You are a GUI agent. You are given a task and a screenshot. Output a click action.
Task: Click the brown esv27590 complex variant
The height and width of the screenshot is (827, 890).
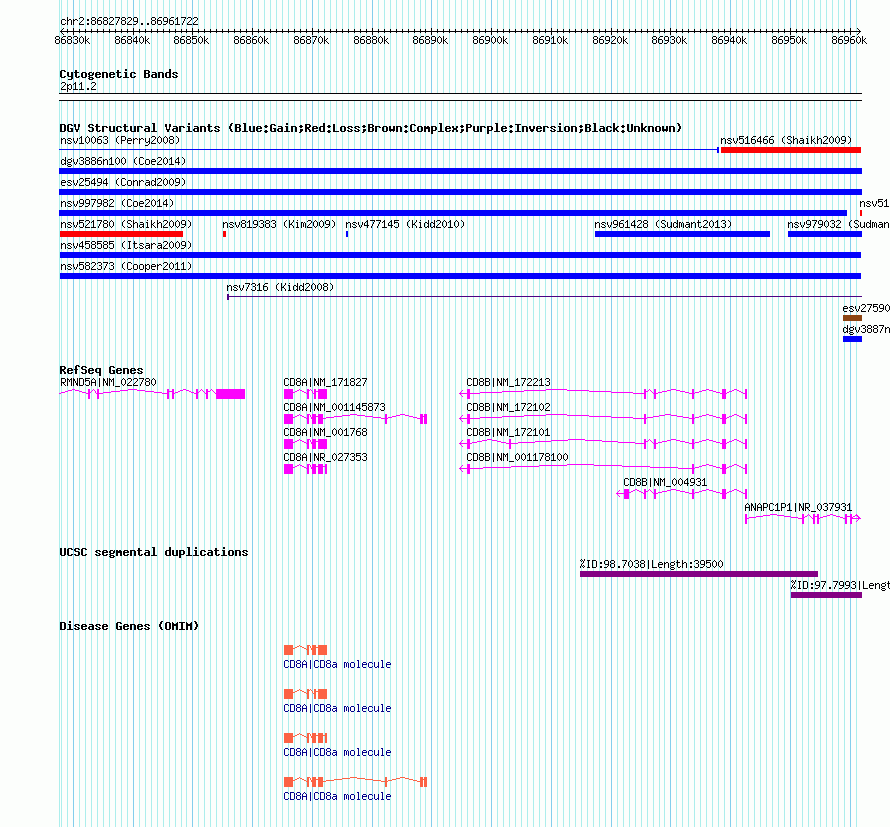(853, 318)
